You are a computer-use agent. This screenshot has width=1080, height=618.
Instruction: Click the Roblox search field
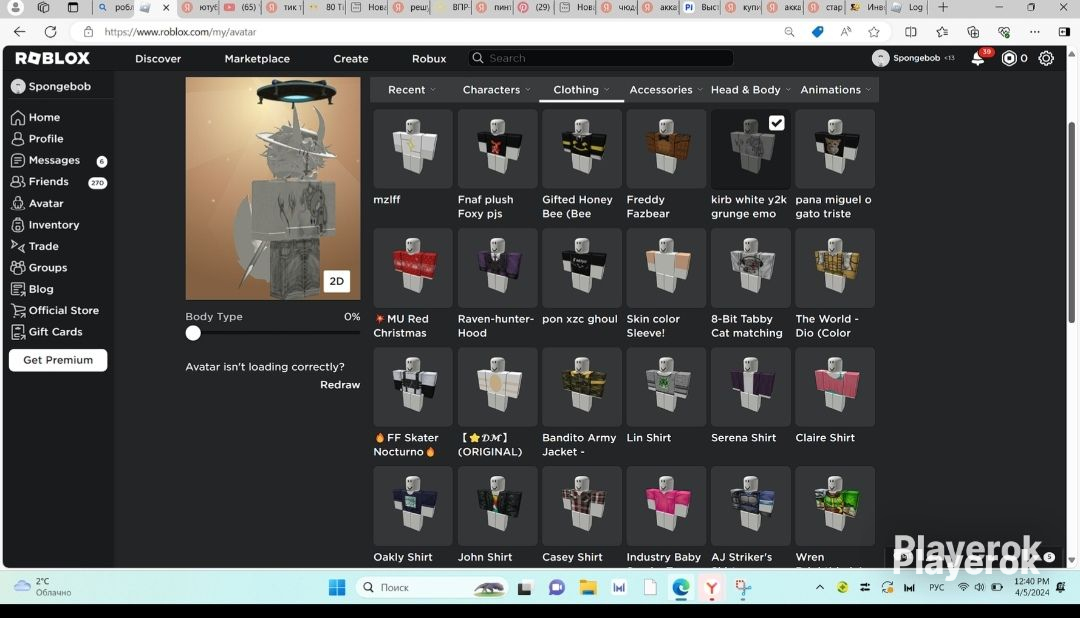pos(601,59)
